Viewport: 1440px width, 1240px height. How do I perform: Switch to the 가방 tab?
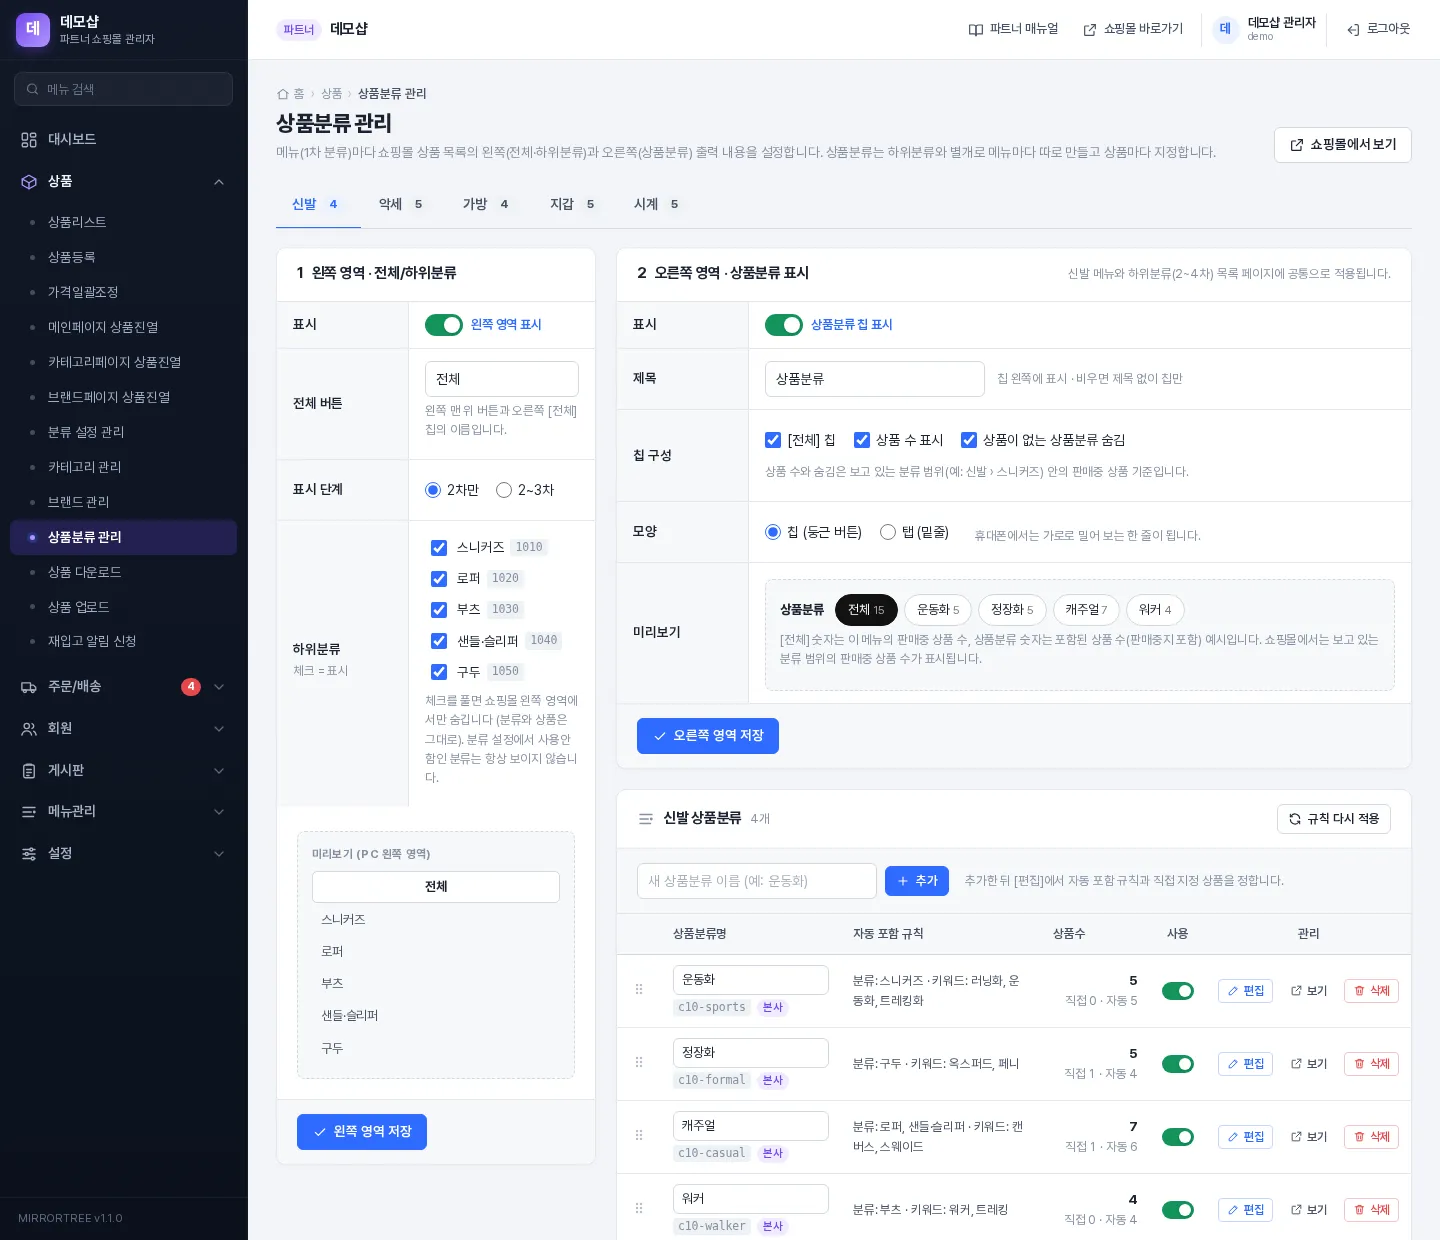coord(486,204)
